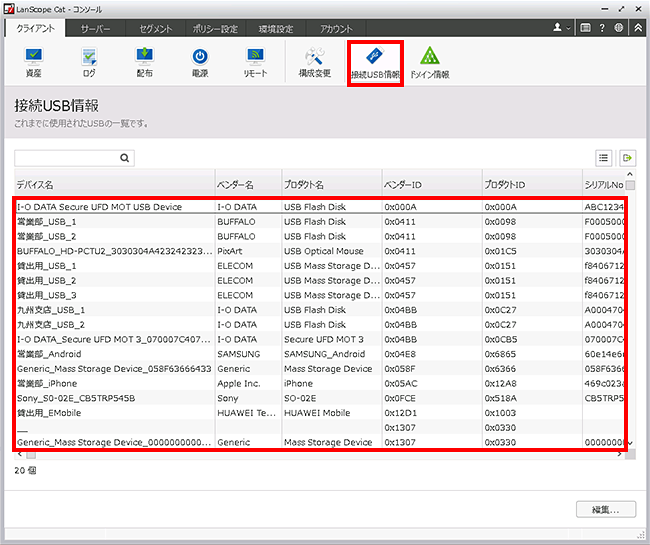This screenshot has height=545, width=650.
Task: Click the window layout icon in header
Action: [x=585, y=28]
